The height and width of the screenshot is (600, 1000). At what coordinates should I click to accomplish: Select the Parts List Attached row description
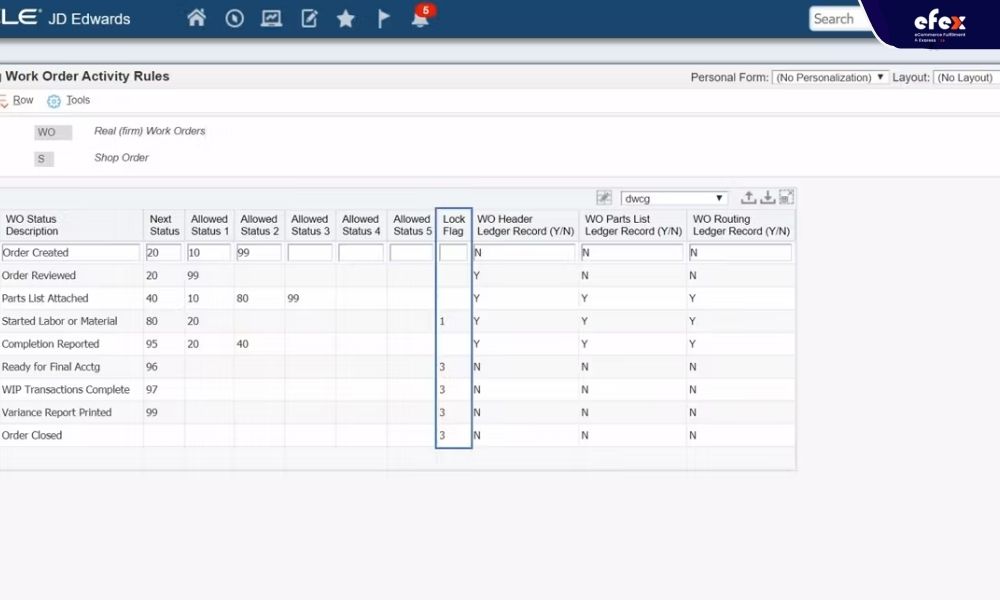(45, 298)
